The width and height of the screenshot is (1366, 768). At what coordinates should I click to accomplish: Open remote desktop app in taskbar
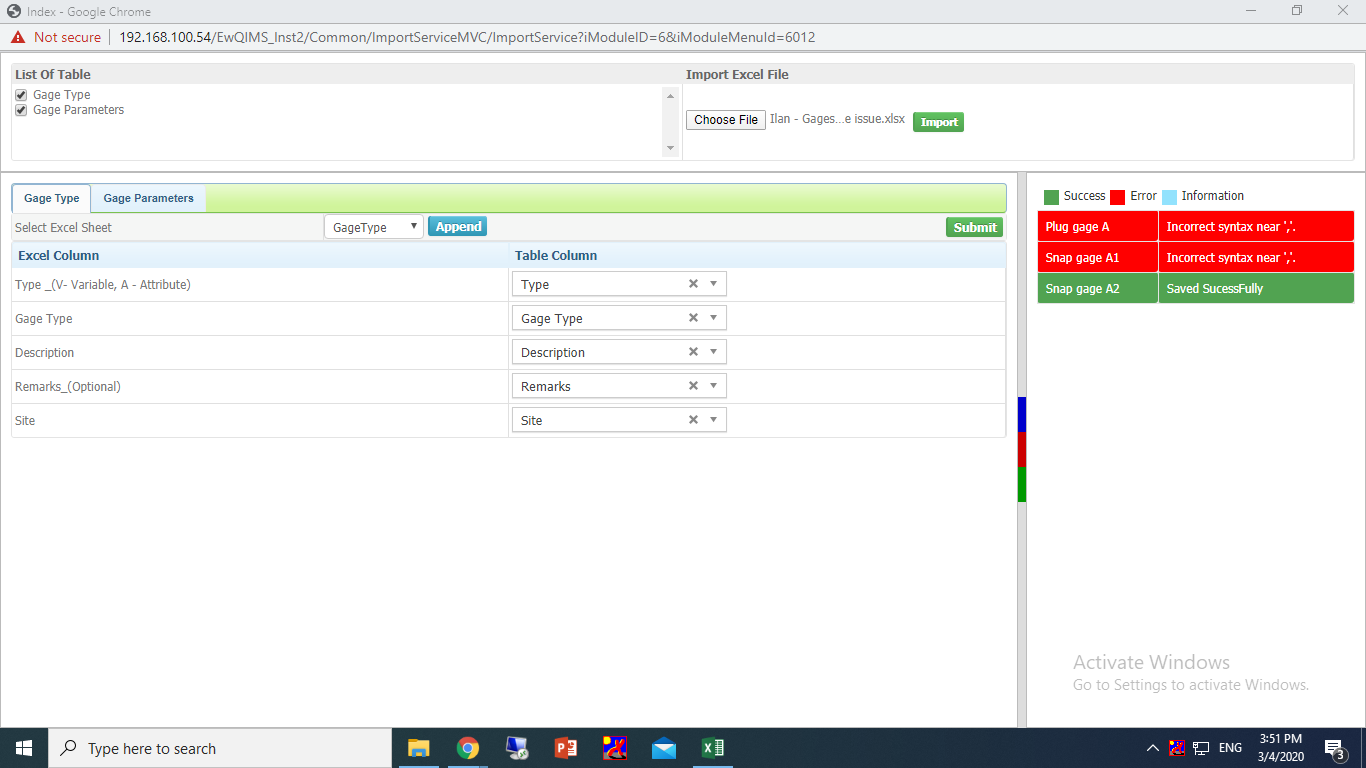[x=517, y=748]
